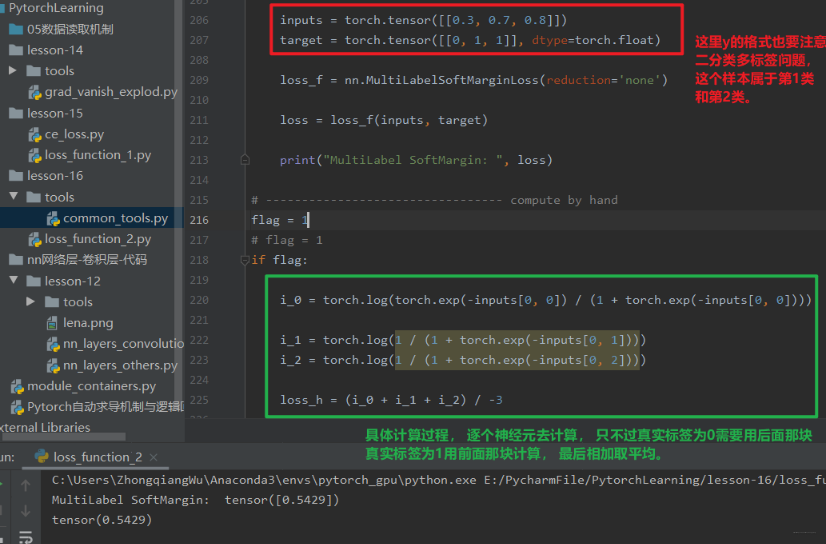Click the nn.MultiLabelSoftMarginLoss line
This screenshot has height=544, width=826.
(x=474, y=80)
